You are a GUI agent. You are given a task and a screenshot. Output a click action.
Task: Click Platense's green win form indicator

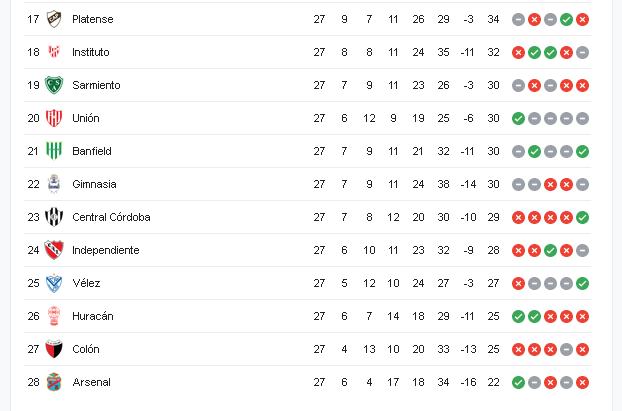[566, 19]
